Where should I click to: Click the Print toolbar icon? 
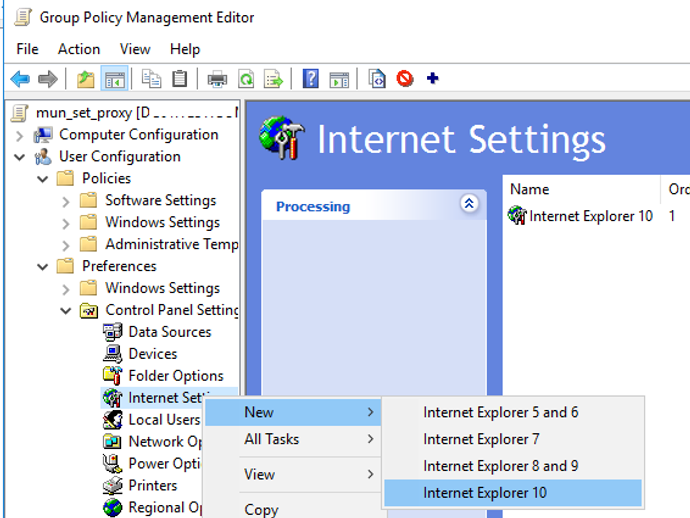point(217,80)
